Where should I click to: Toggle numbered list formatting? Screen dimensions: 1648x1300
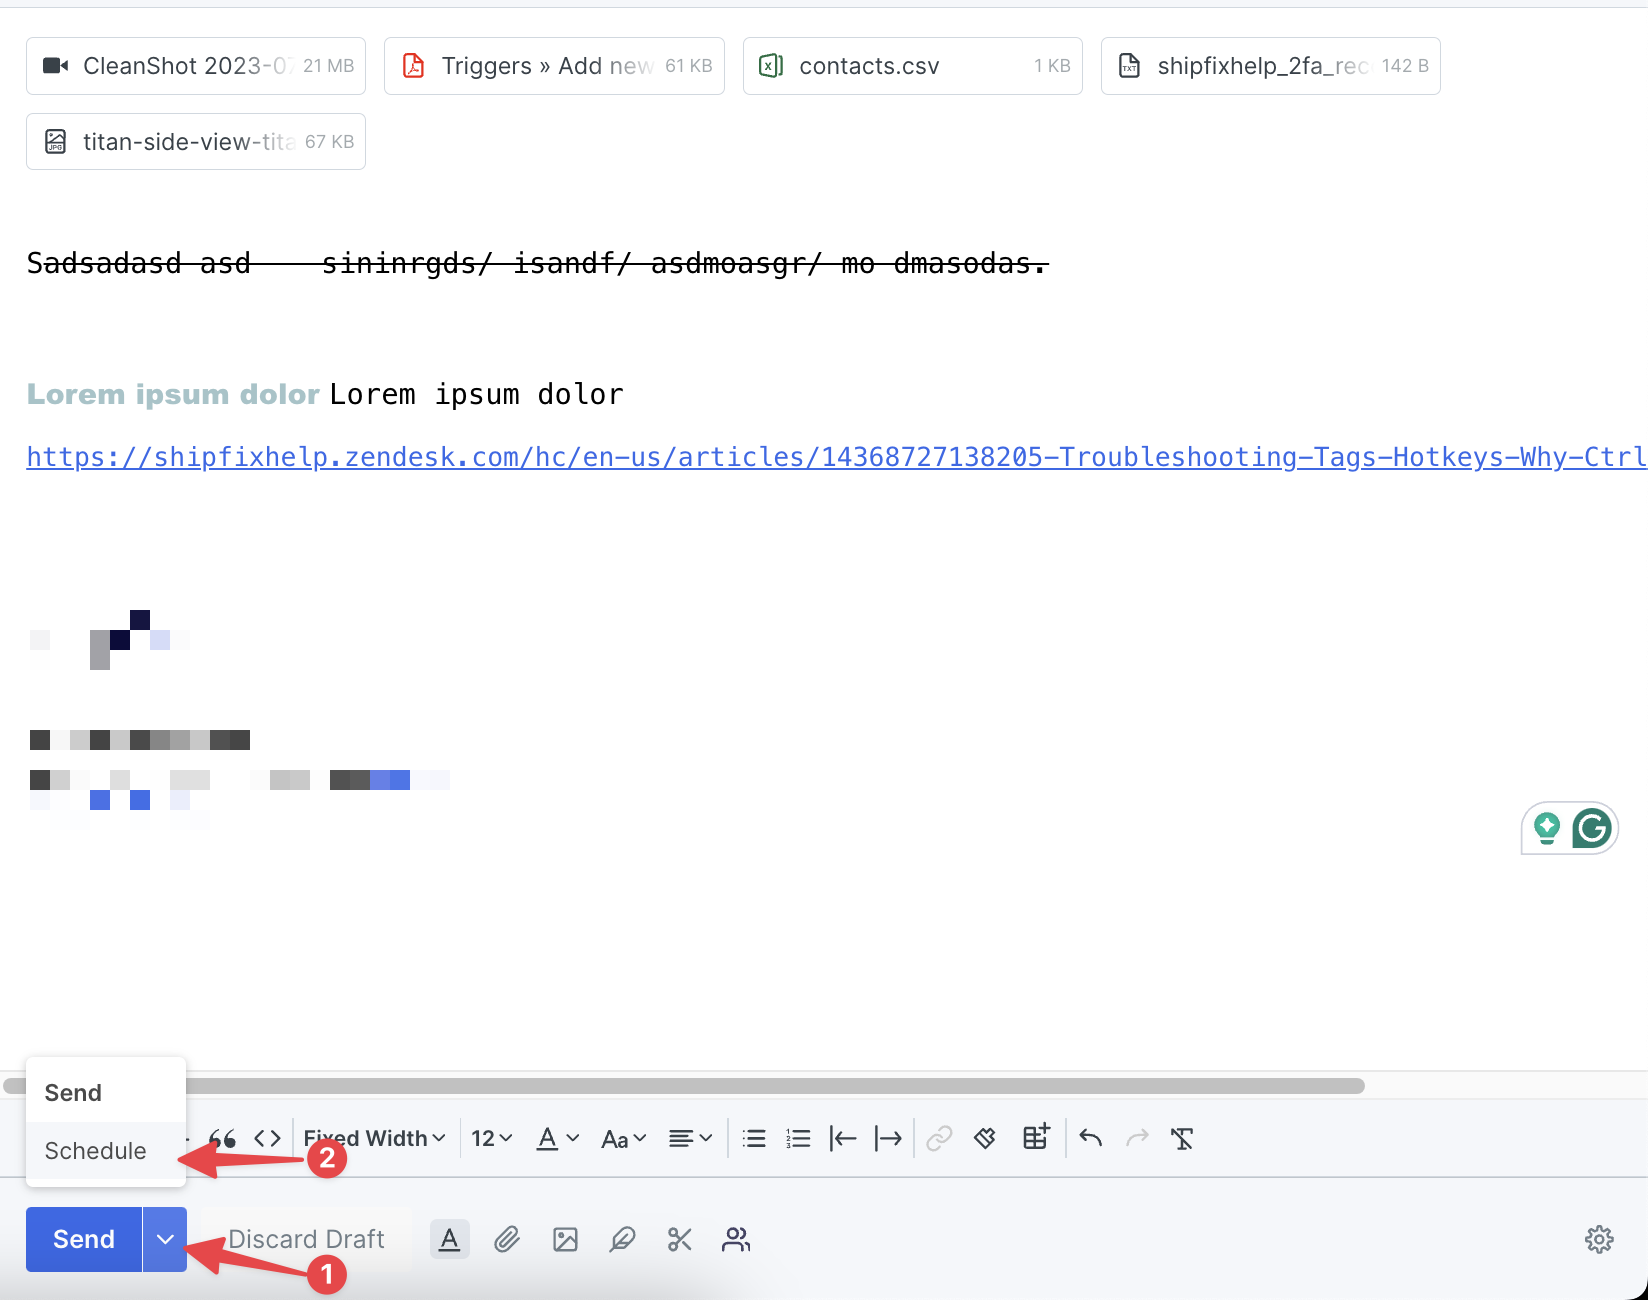coord(798,1138)
